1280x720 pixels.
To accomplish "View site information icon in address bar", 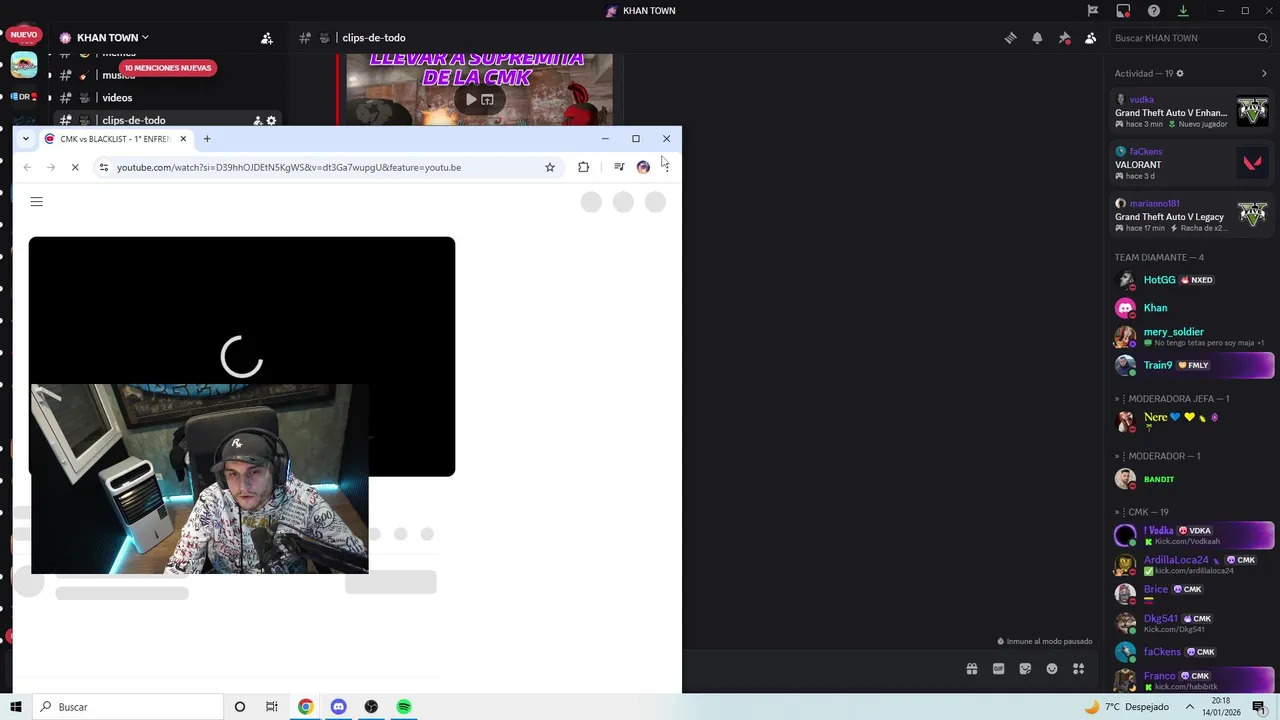I will (104, 167).
